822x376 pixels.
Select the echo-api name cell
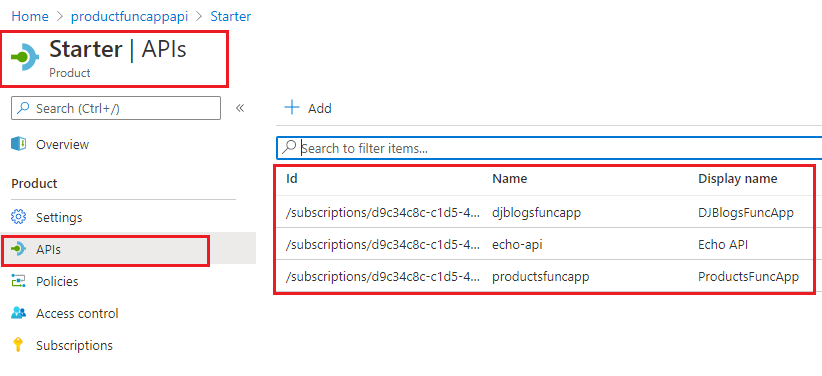coord(517,244)
